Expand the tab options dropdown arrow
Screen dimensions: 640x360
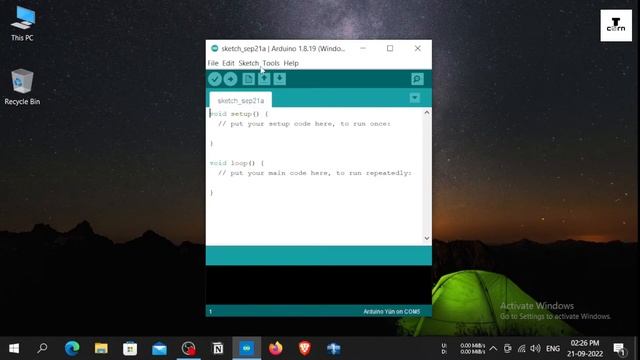[x=415, y=98]
